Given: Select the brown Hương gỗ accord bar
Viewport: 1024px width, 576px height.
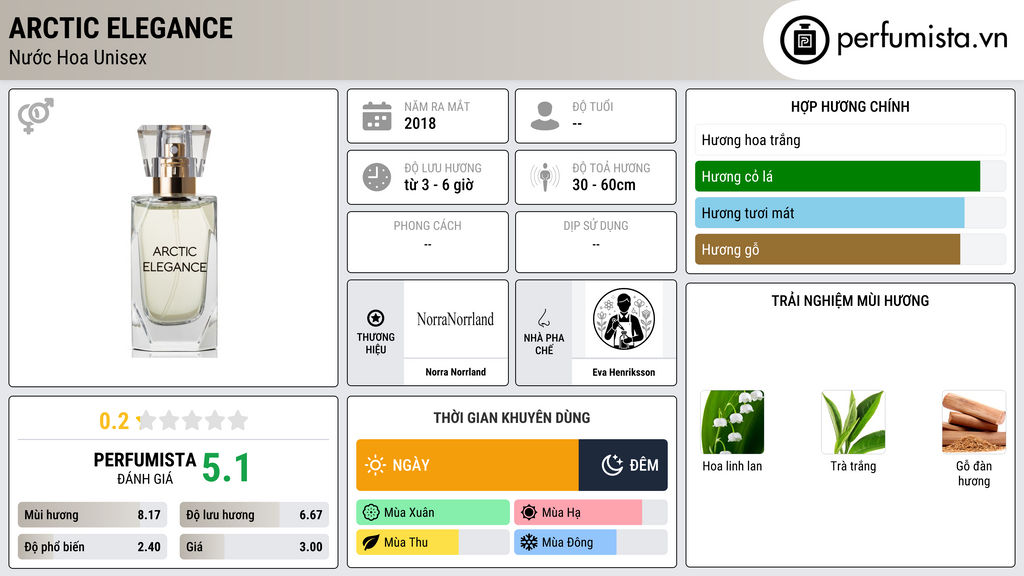Looking at the screenshot, I should [x=850, y=249].
